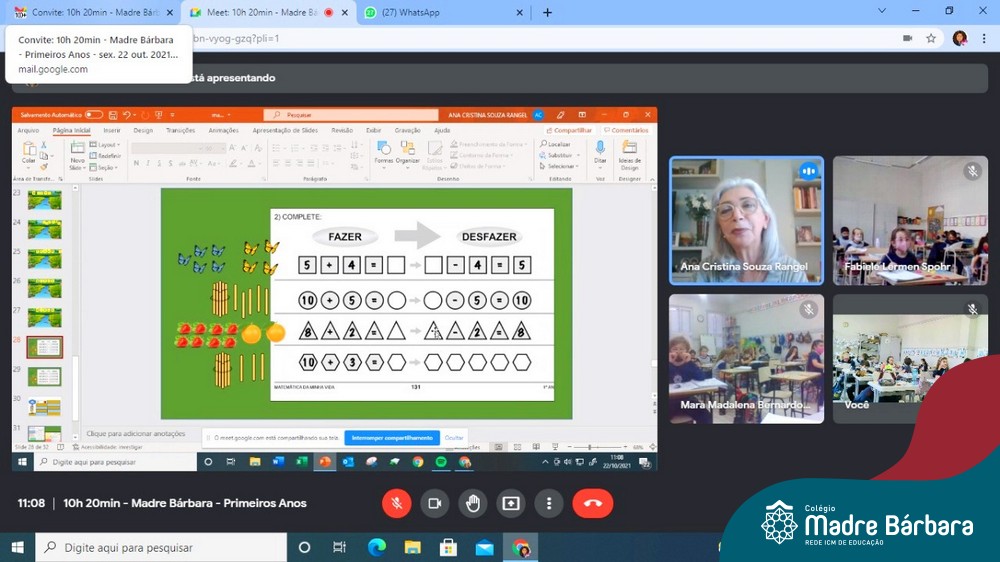Screen dimensions: 1000x562
Task: Open 'Animações' ribbon tab in PowerPoint
Action: tap(223, 130)
